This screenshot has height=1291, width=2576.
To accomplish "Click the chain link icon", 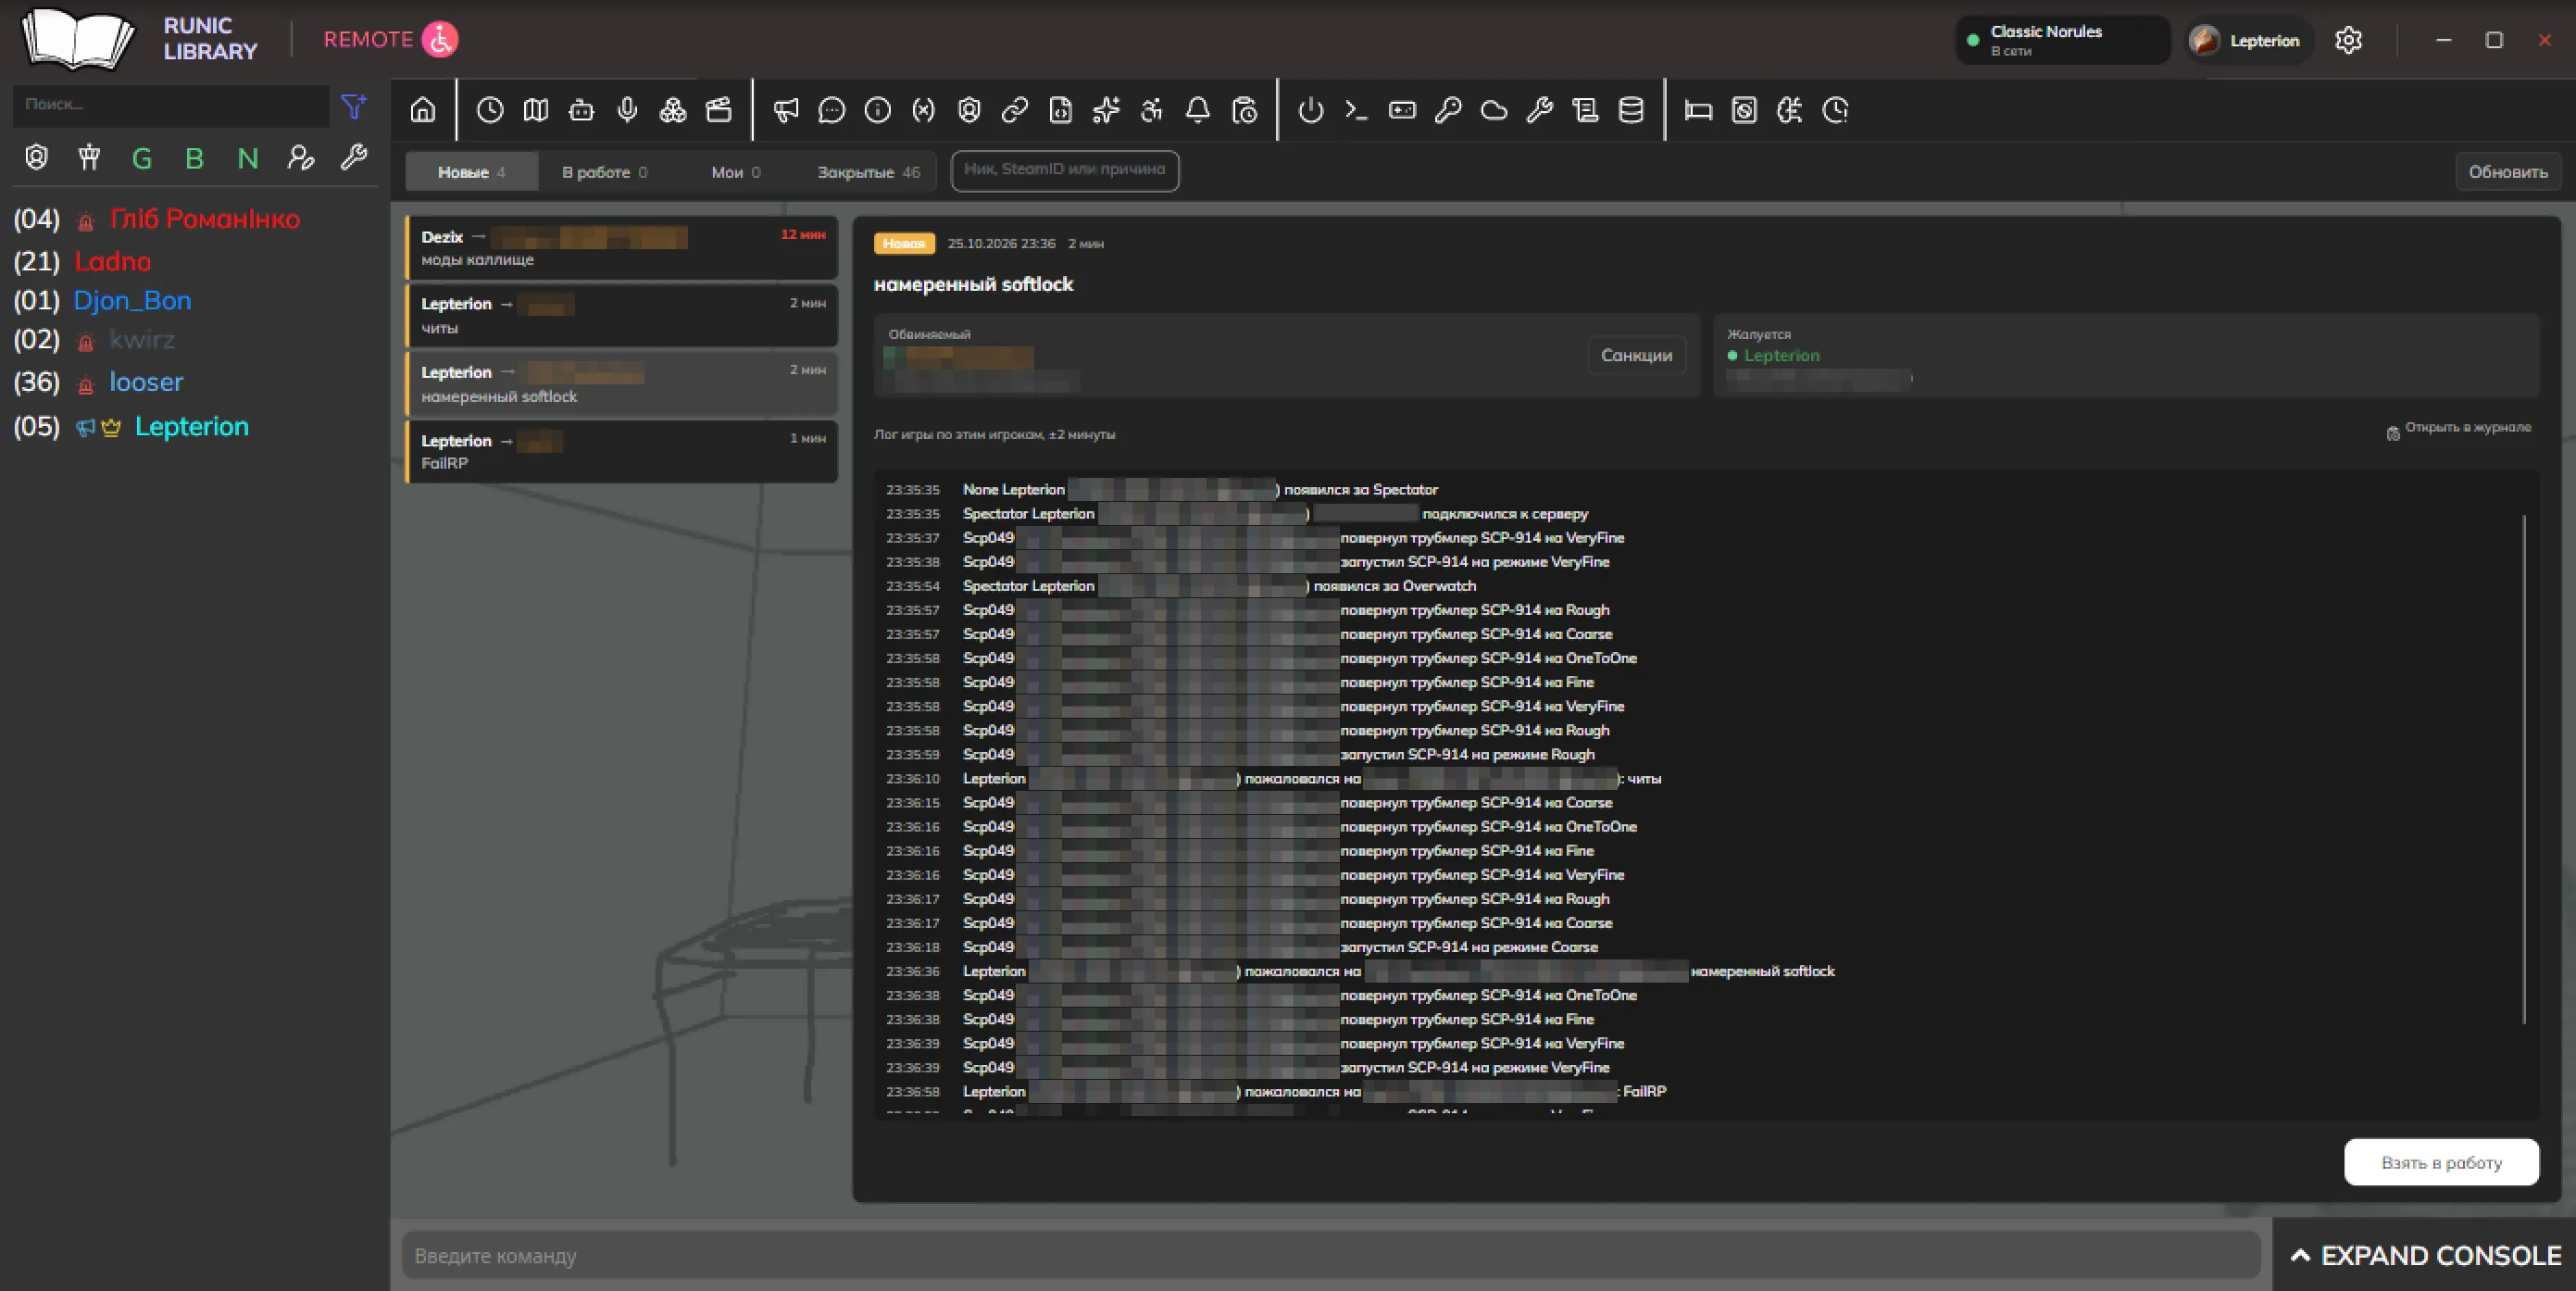I will tap(1015, 110).
